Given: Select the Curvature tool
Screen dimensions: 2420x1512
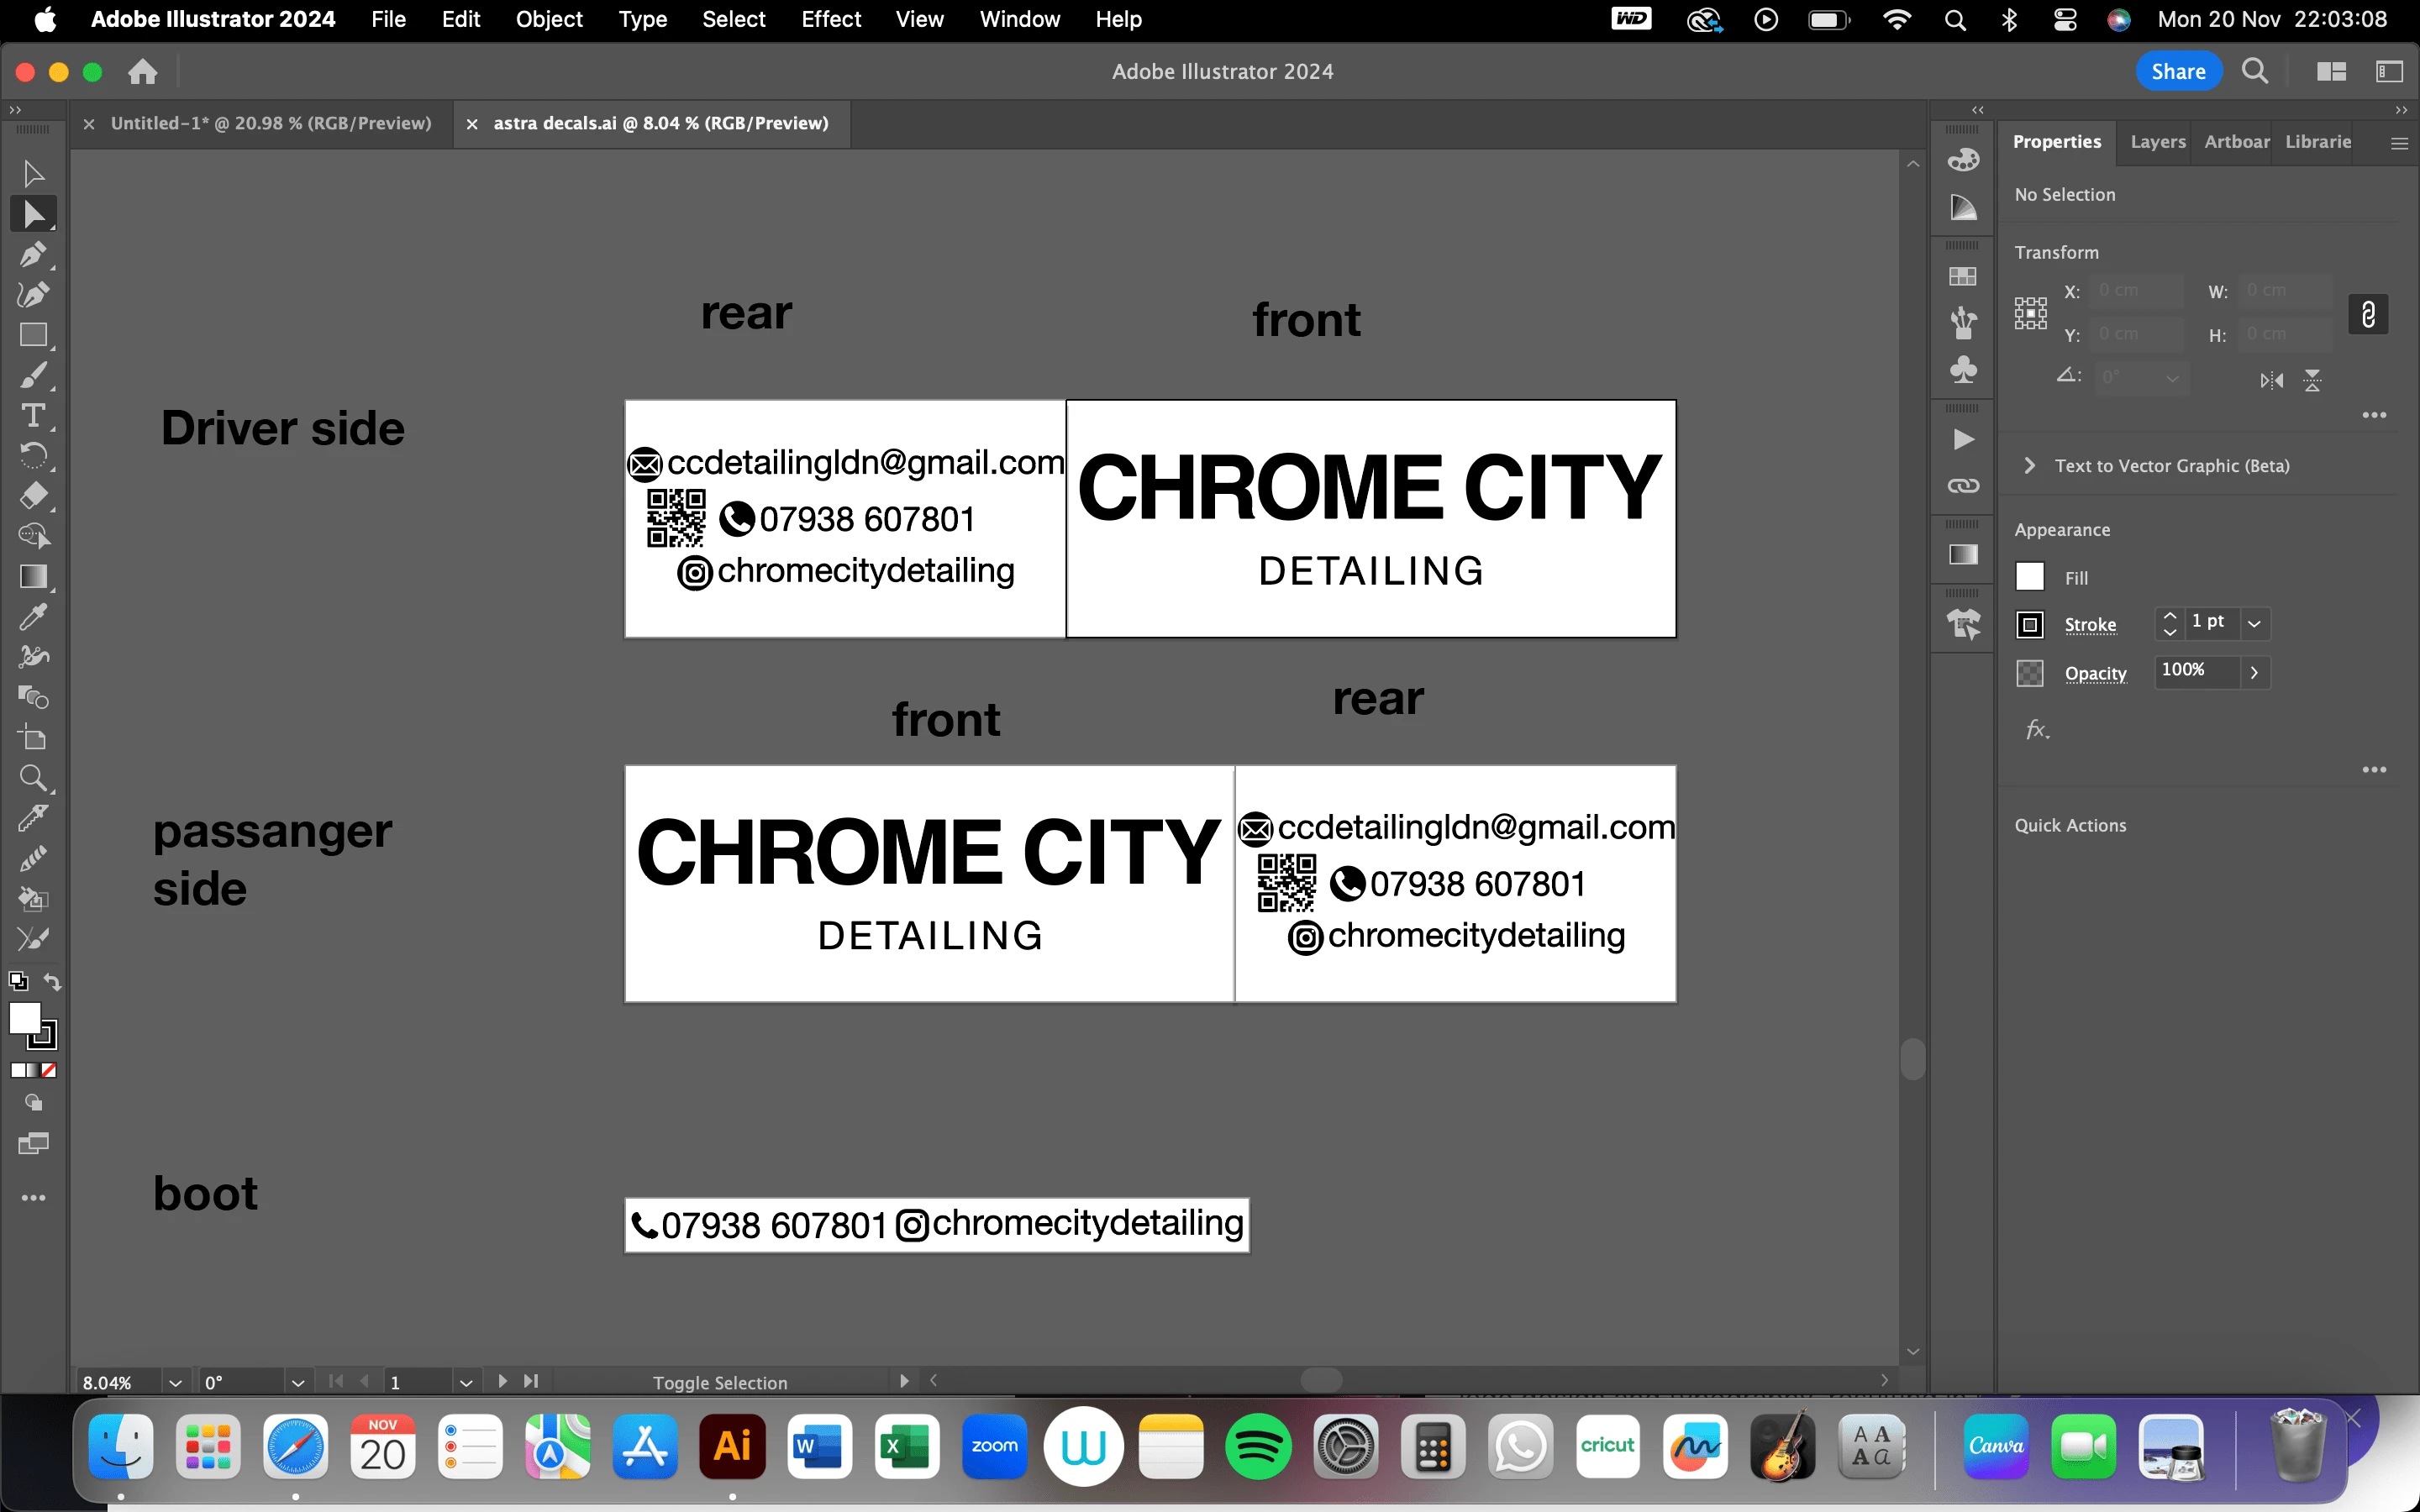Looking at the screenshot, I should click(33, 294).
